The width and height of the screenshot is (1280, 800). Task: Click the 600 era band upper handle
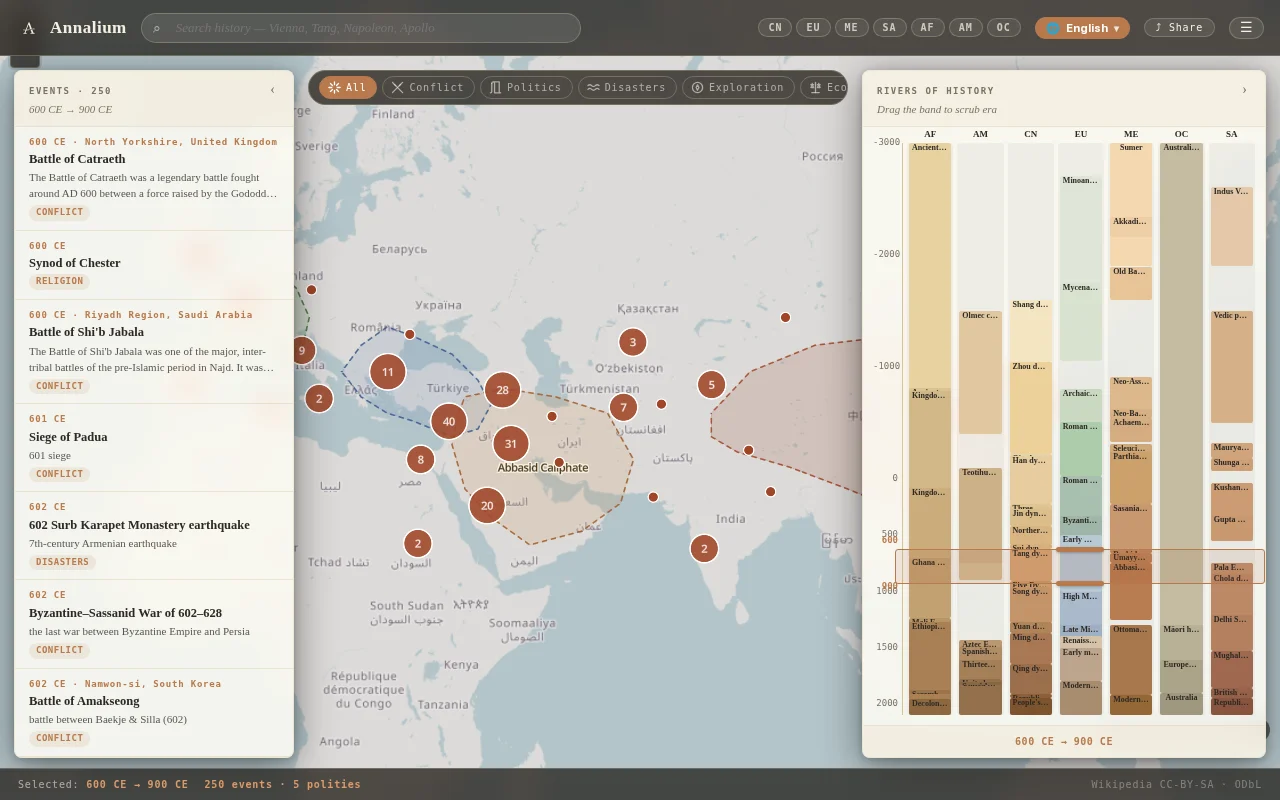click(x=1080, y=550)
